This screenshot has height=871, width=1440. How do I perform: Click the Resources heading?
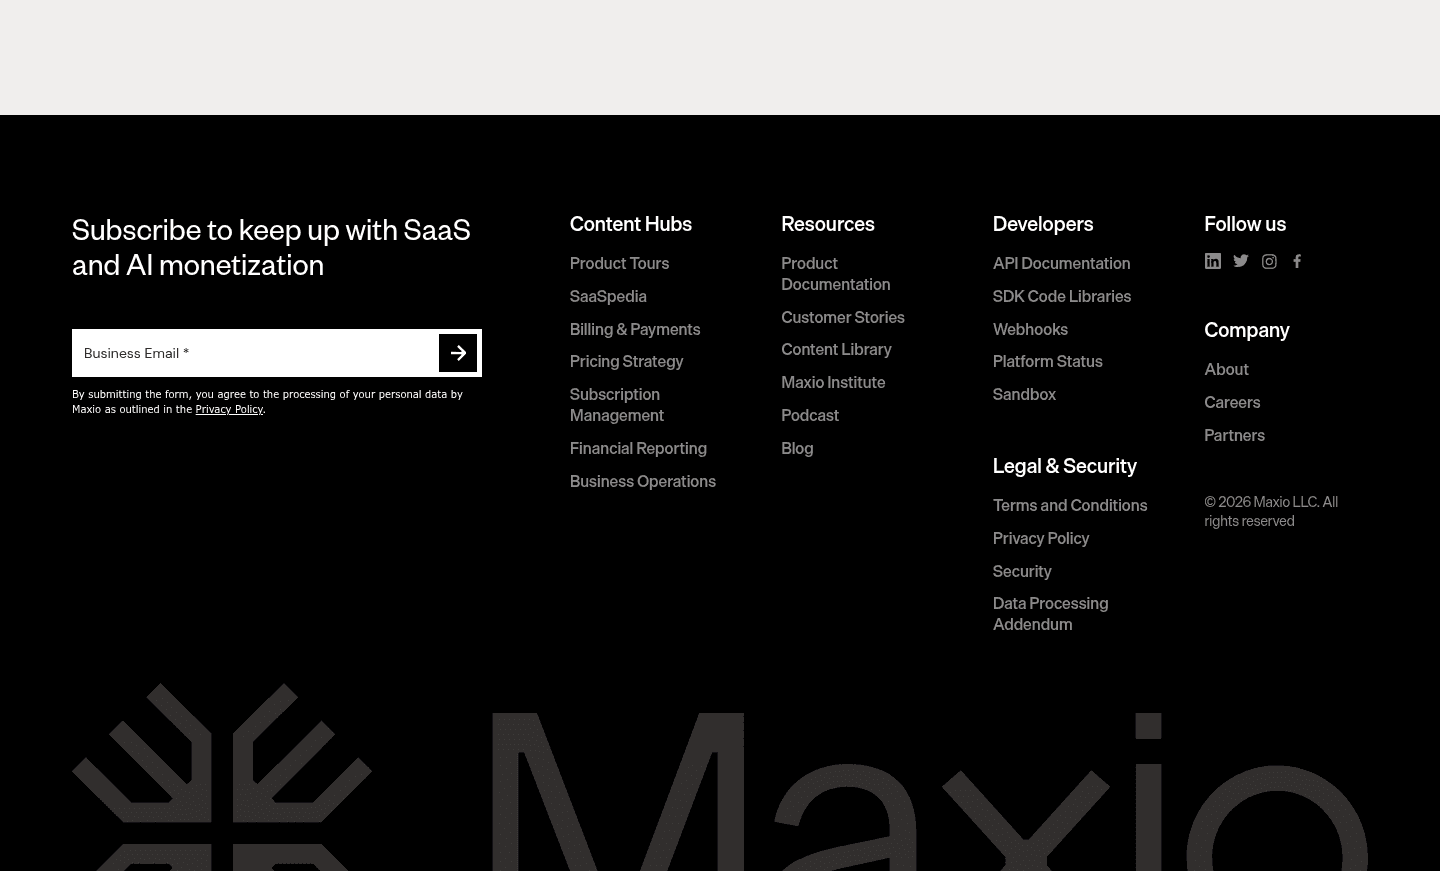tap(828, 224)
